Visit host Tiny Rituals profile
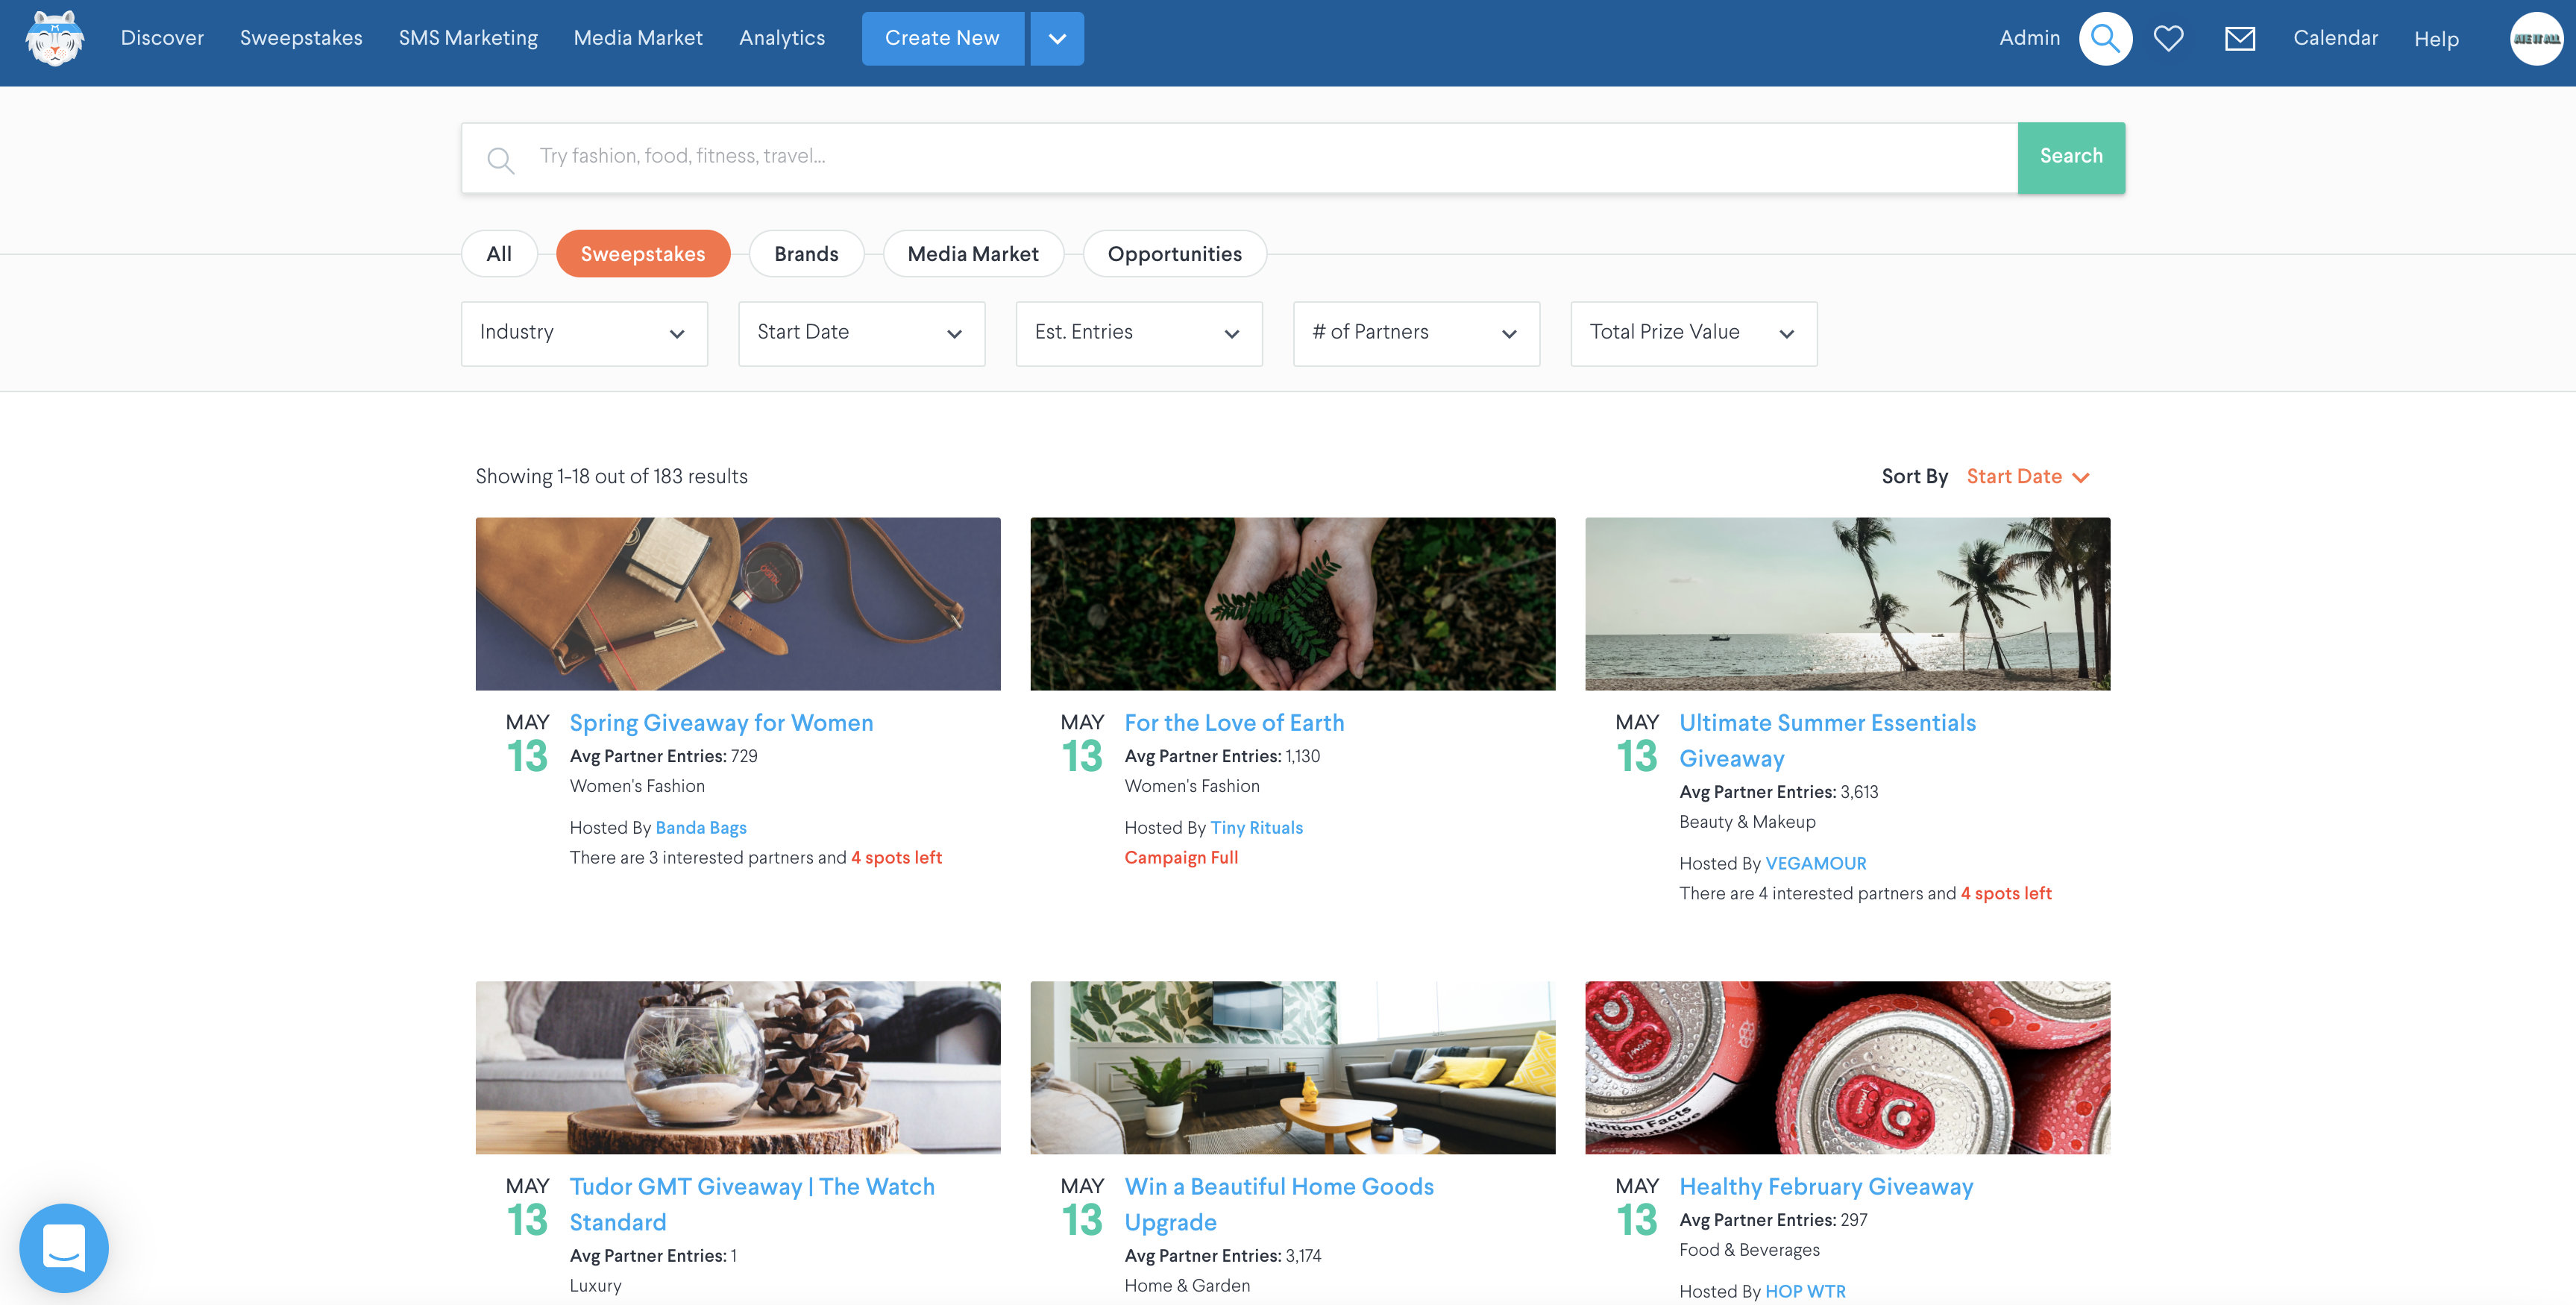The width and height of the screenshot is (2576, 1305). coord(1256,828)
